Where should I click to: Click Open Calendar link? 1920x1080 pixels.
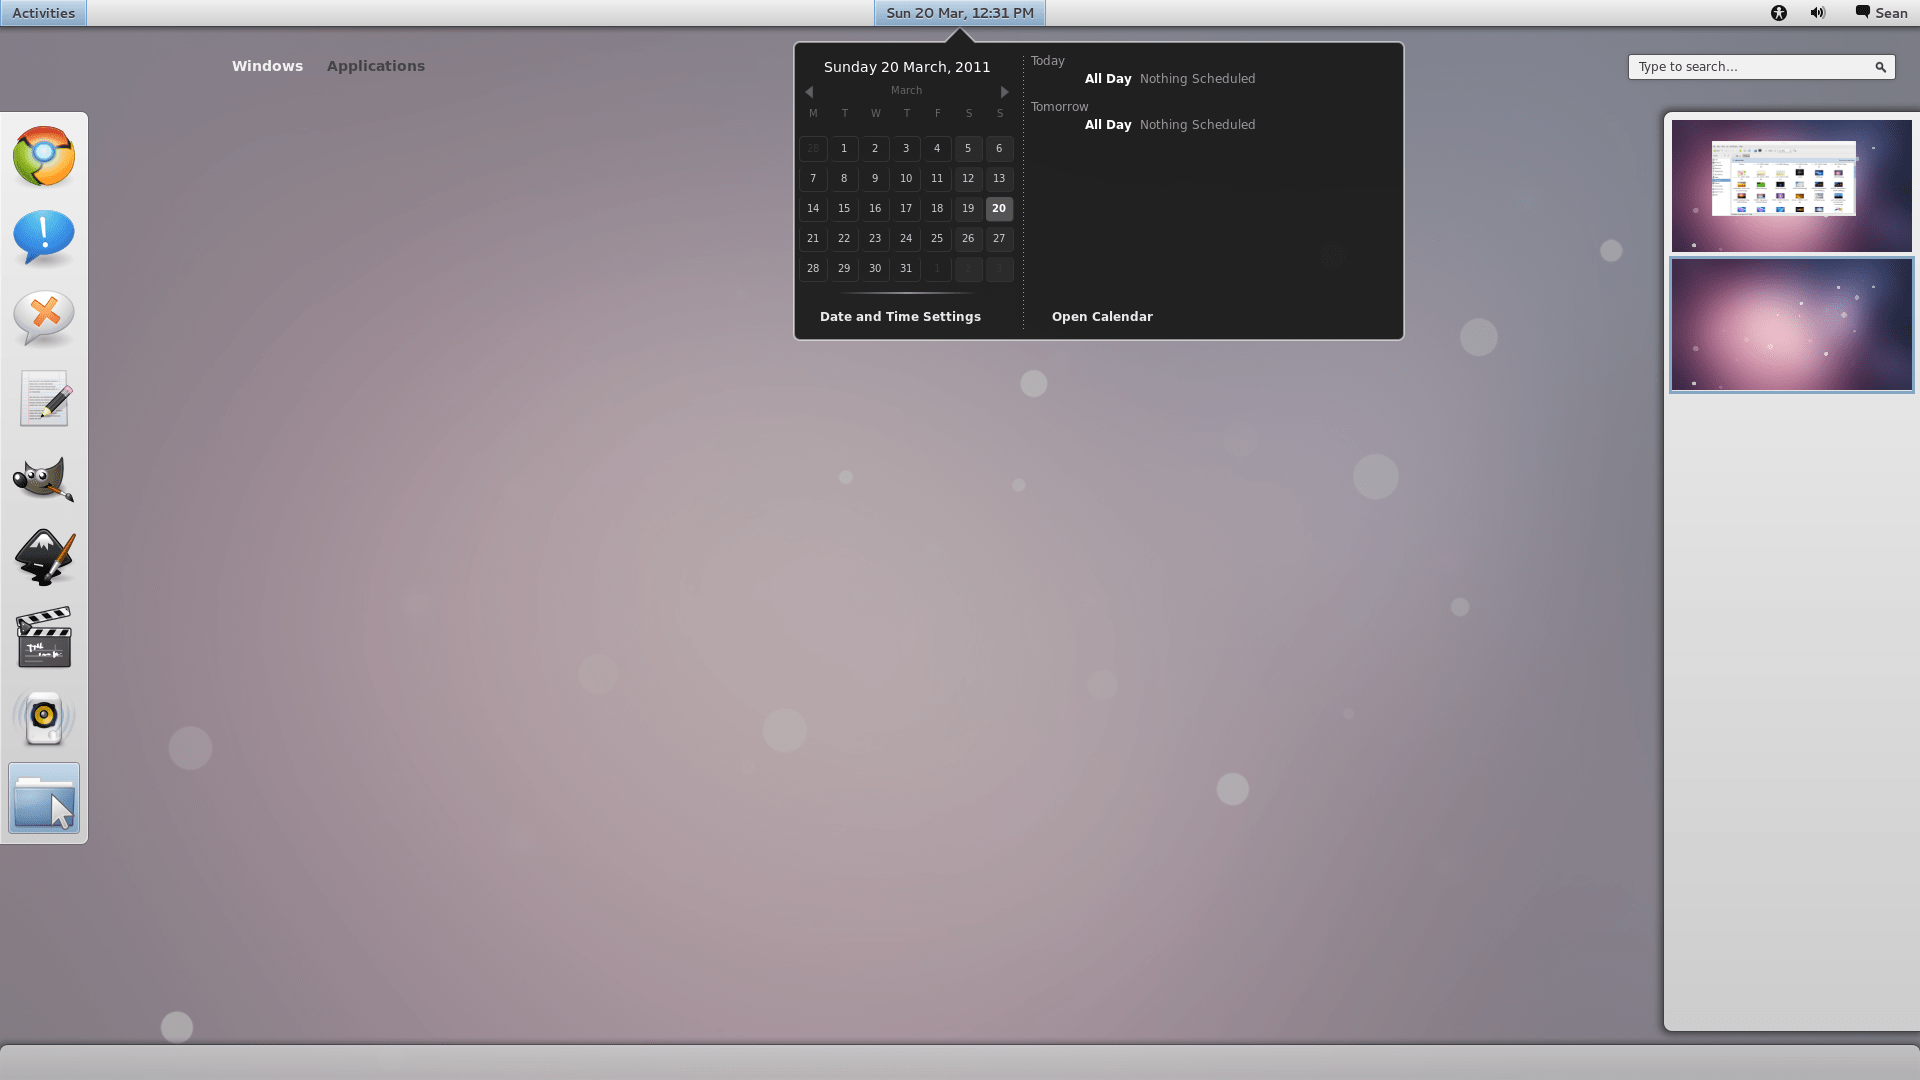(x=1101, y=317)
